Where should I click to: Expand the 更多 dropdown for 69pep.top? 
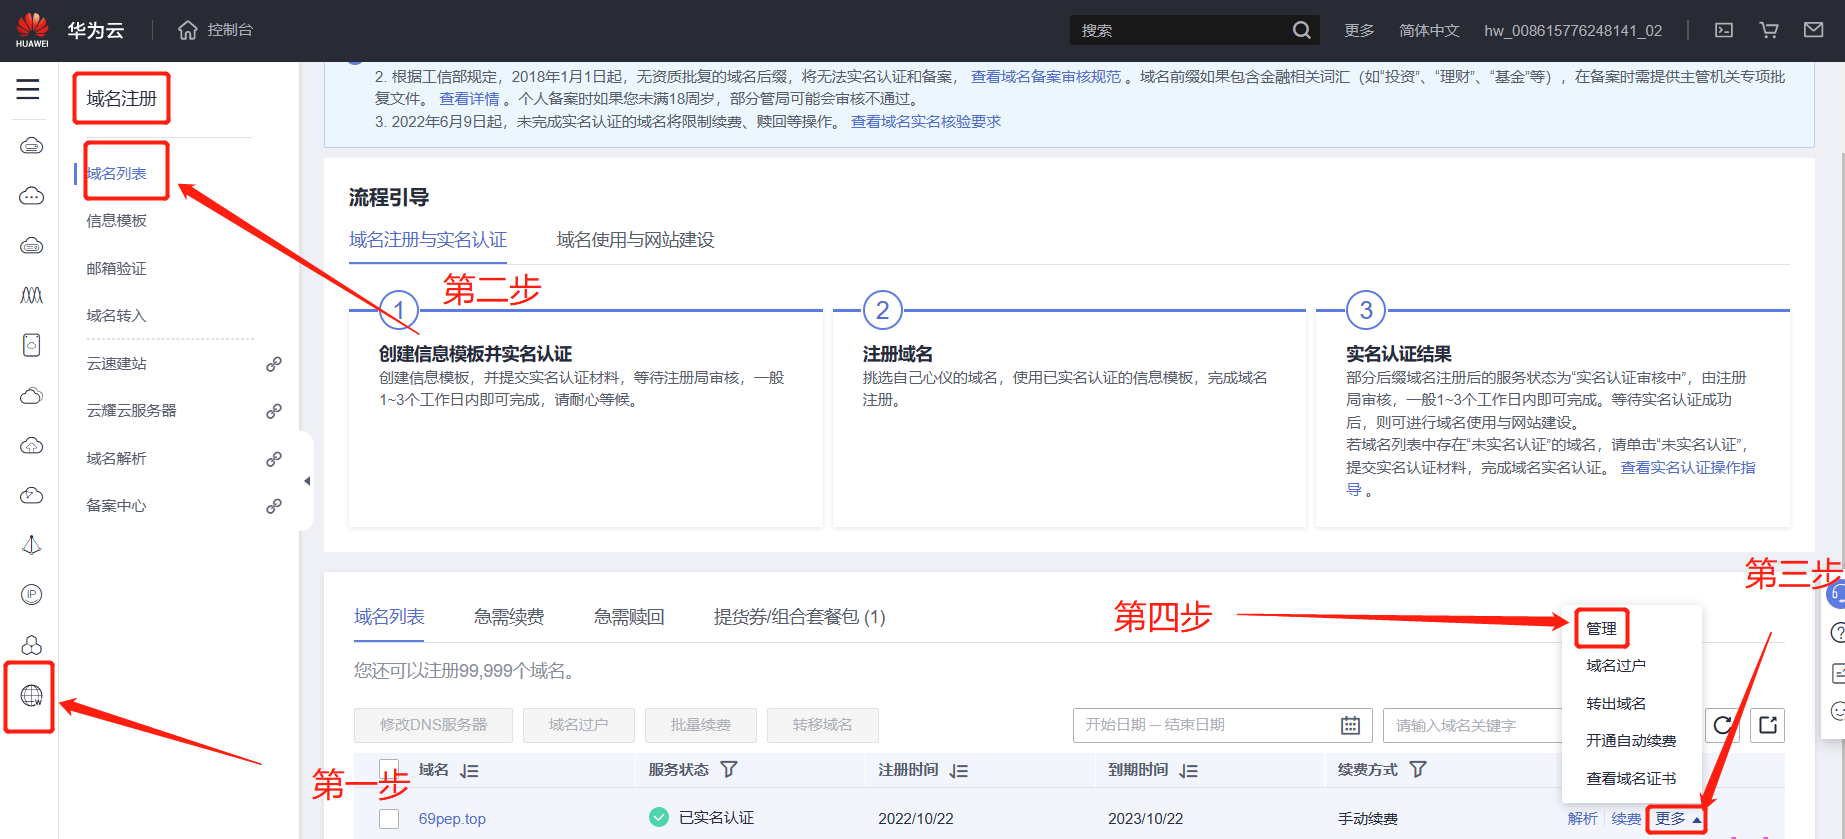(x=1677, y=818)
